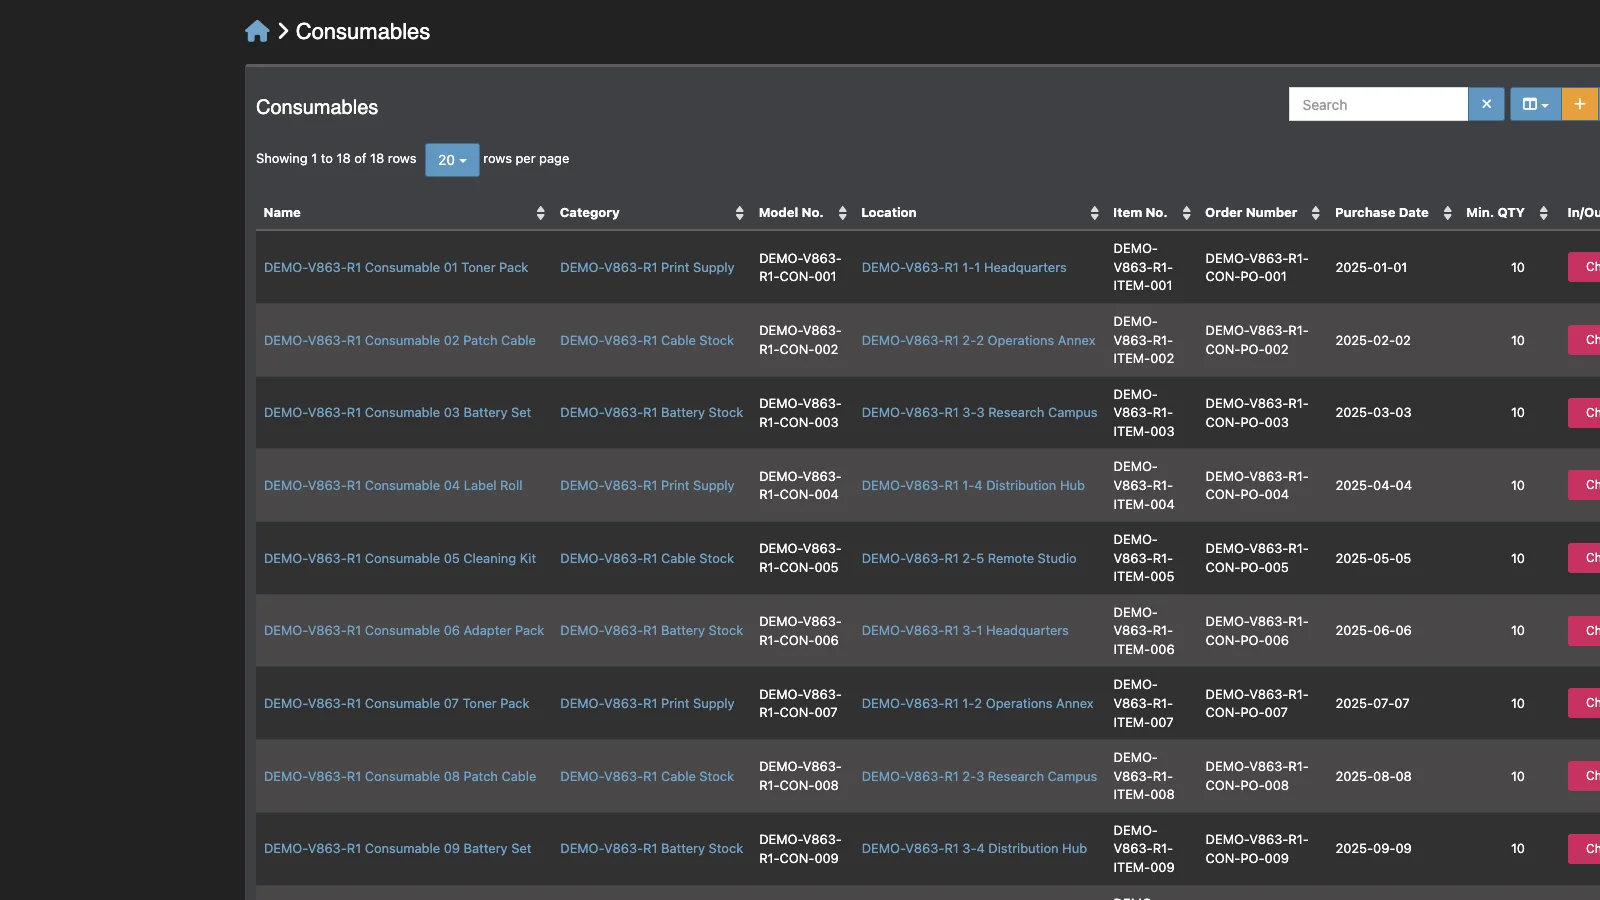Open Consumable 06 Adapter Pack link
Image resolution: width=1600 pixels, height=900 pixels.
[x=404, y=630]
